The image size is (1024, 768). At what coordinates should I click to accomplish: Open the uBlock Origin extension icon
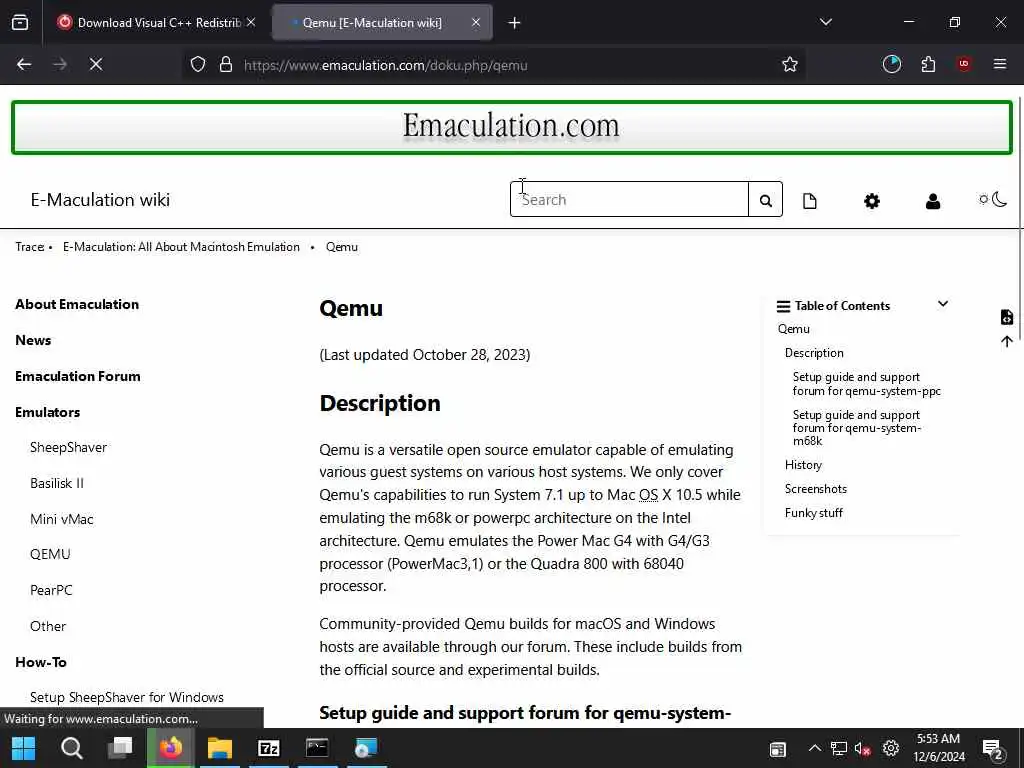(x=963, y=64)
